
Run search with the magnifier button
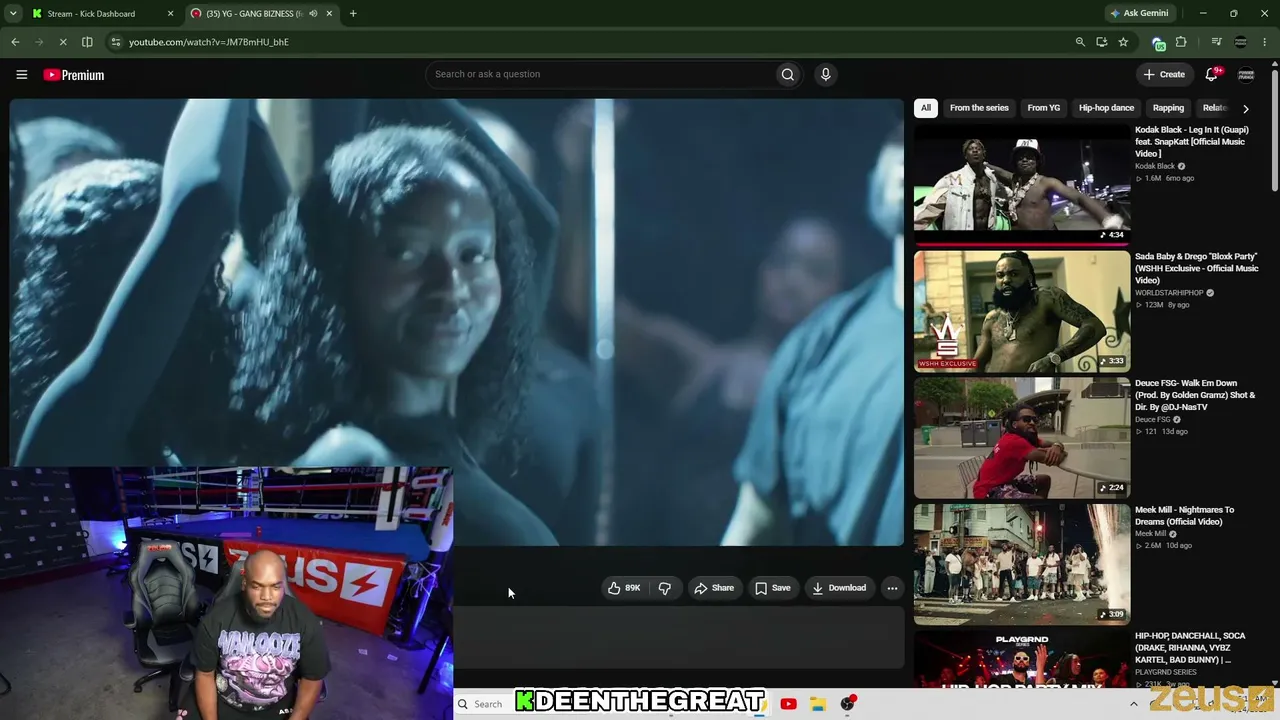point(788,74)
